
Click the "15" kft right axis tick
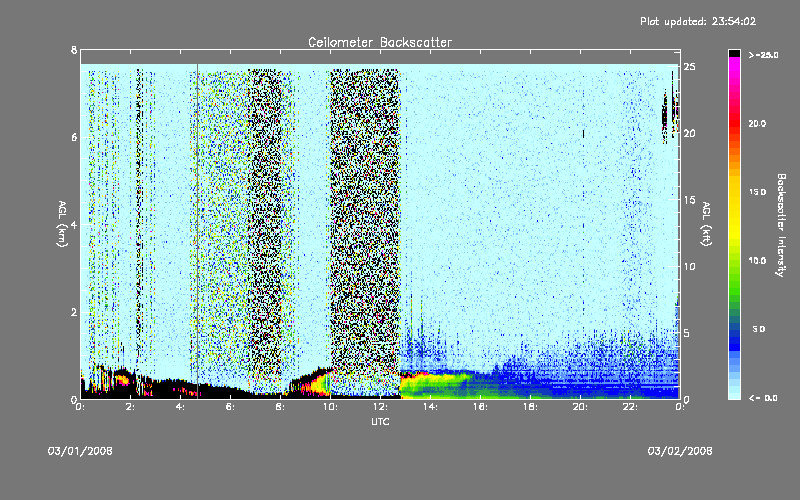(690, 200)
